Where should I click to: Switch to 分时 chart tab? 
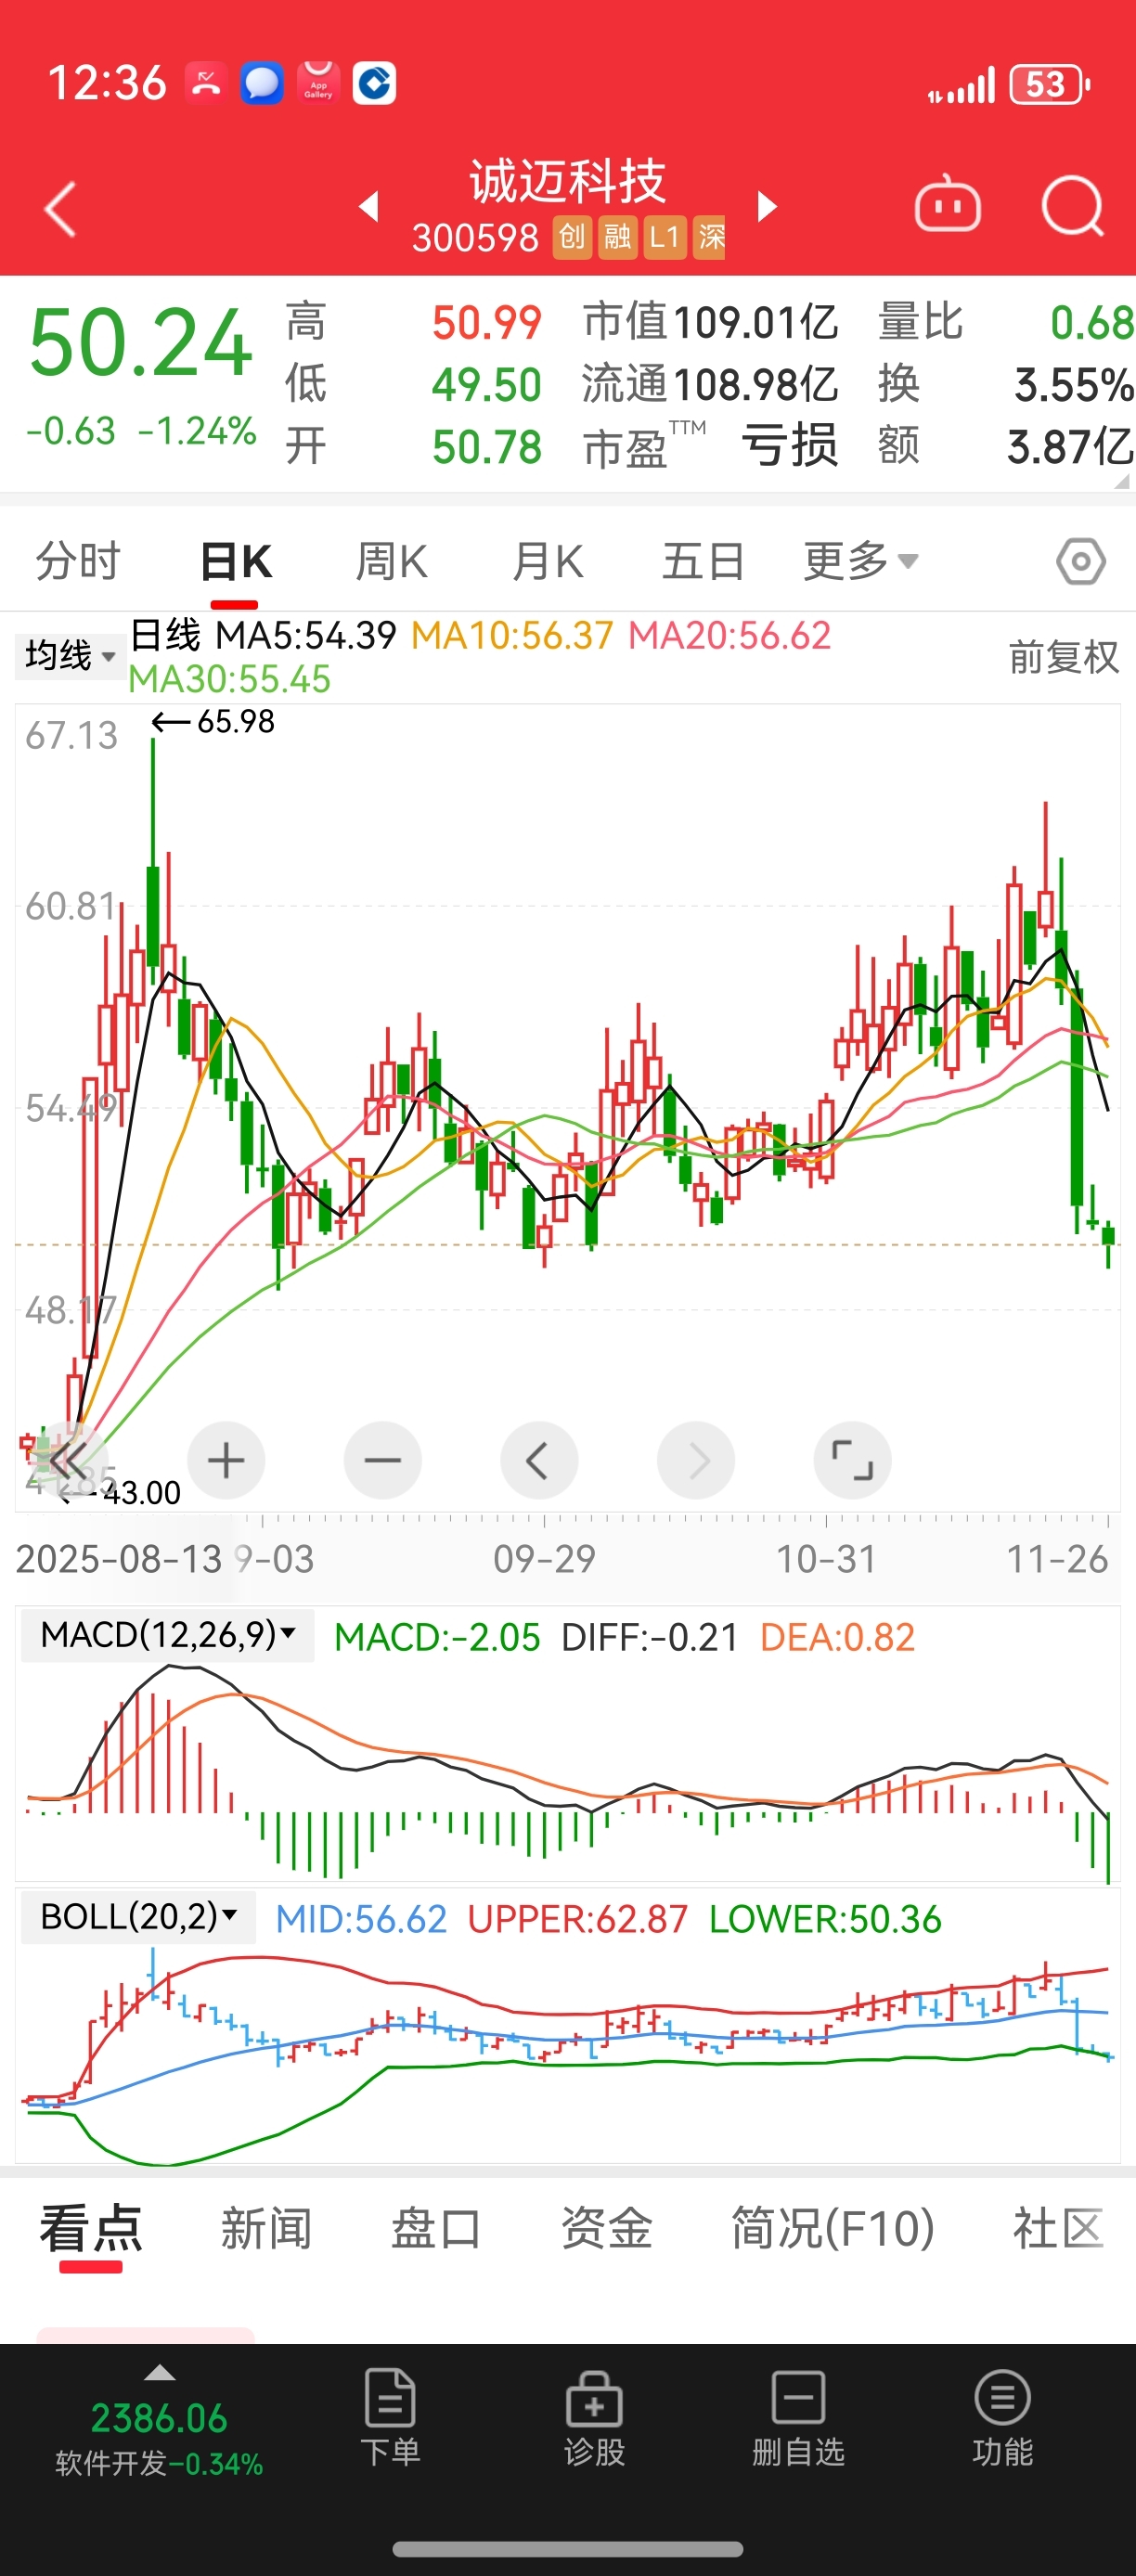pos(78,561)
